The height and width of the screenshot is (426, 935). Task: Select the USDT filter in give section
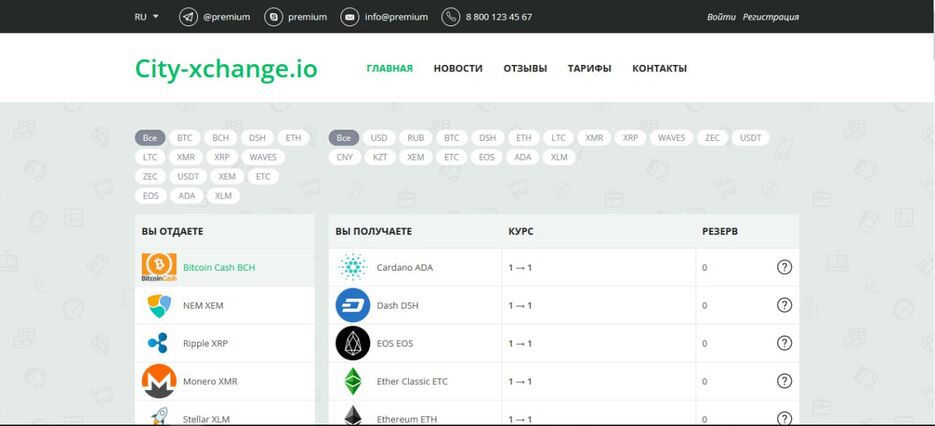click(x=188, y=177)
